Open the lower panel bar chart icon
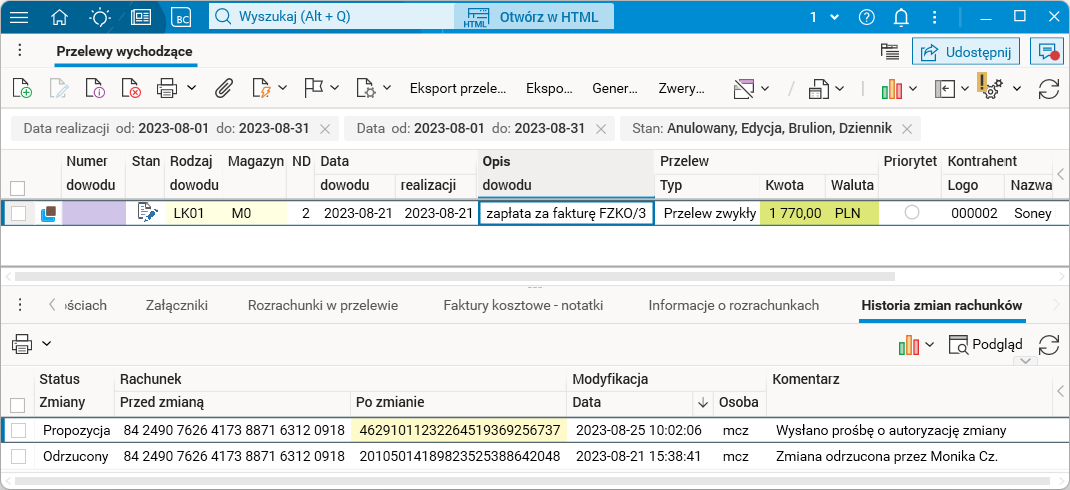Viewport: 1070px width, 490px height. click(909, 345)
